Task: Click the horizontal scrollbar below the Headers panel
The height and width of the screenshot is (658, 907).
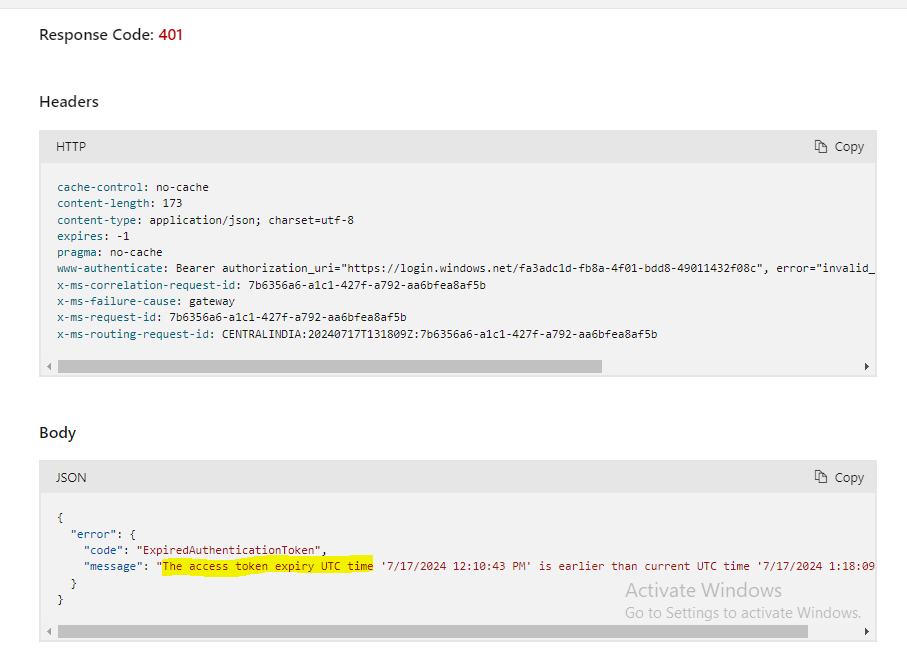Action: pos(330,366)
